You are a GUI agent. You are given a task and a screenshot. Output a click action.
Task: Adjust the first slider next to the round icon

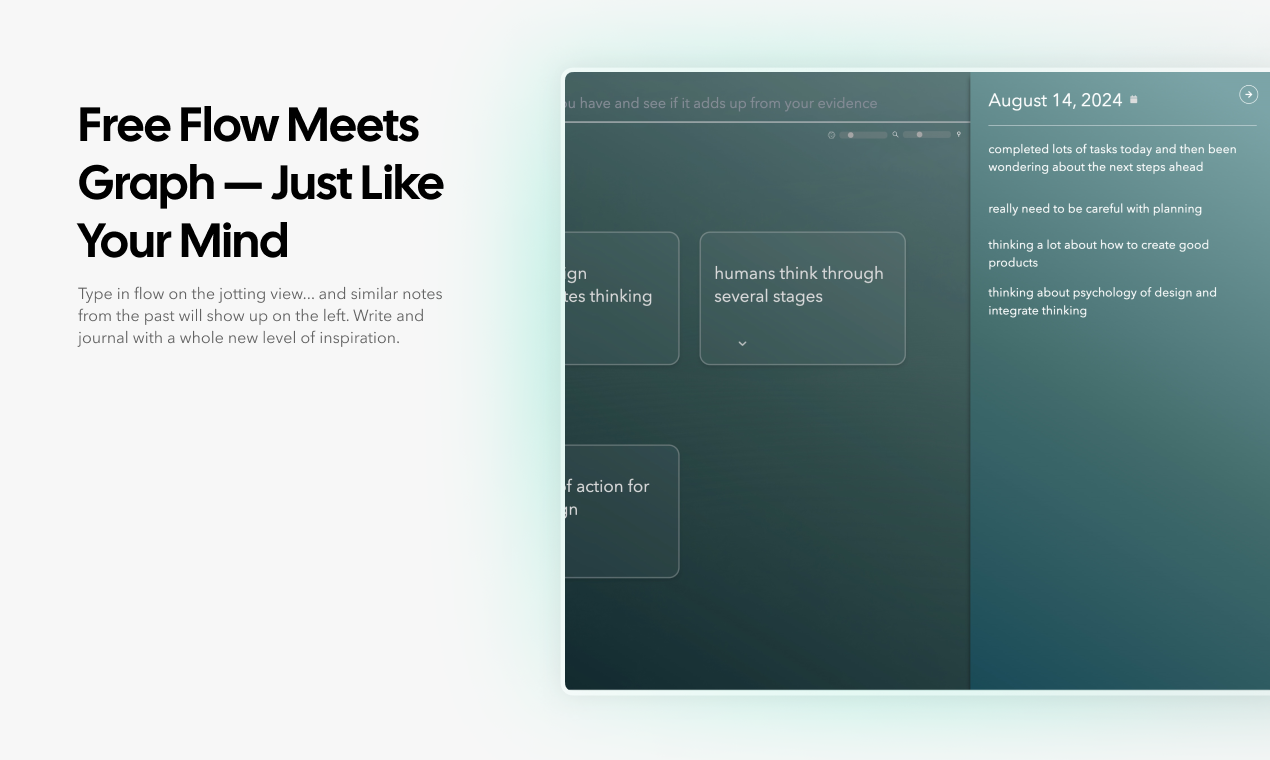point(863,135)
